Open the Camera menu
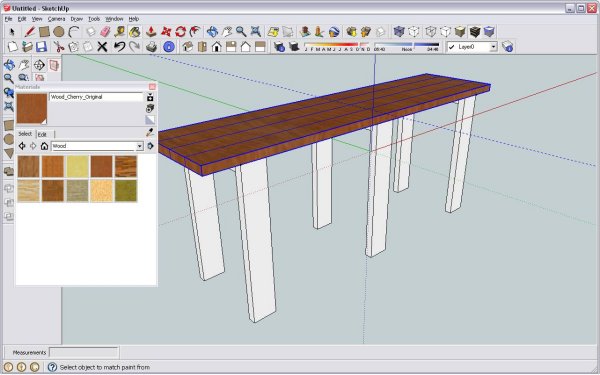Screen dimensions: 600x375 click(x=56, y=19)
